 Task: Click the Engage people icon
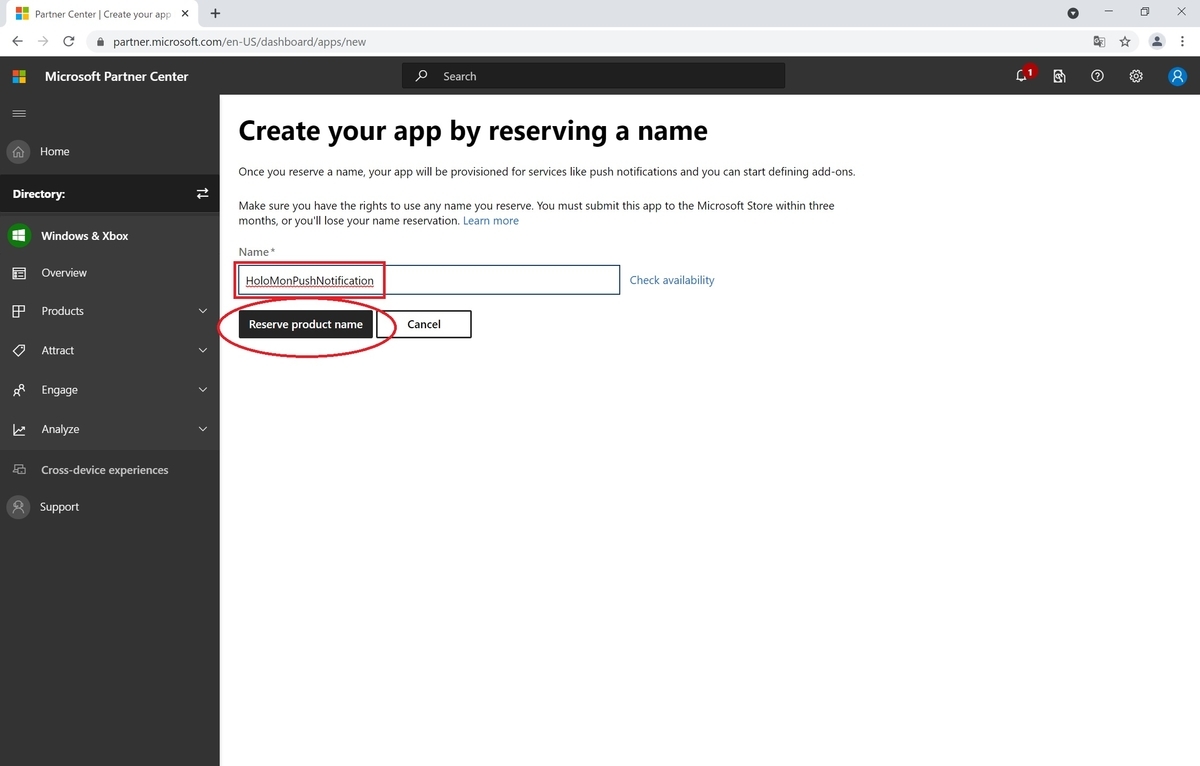(x=19, y=390)
